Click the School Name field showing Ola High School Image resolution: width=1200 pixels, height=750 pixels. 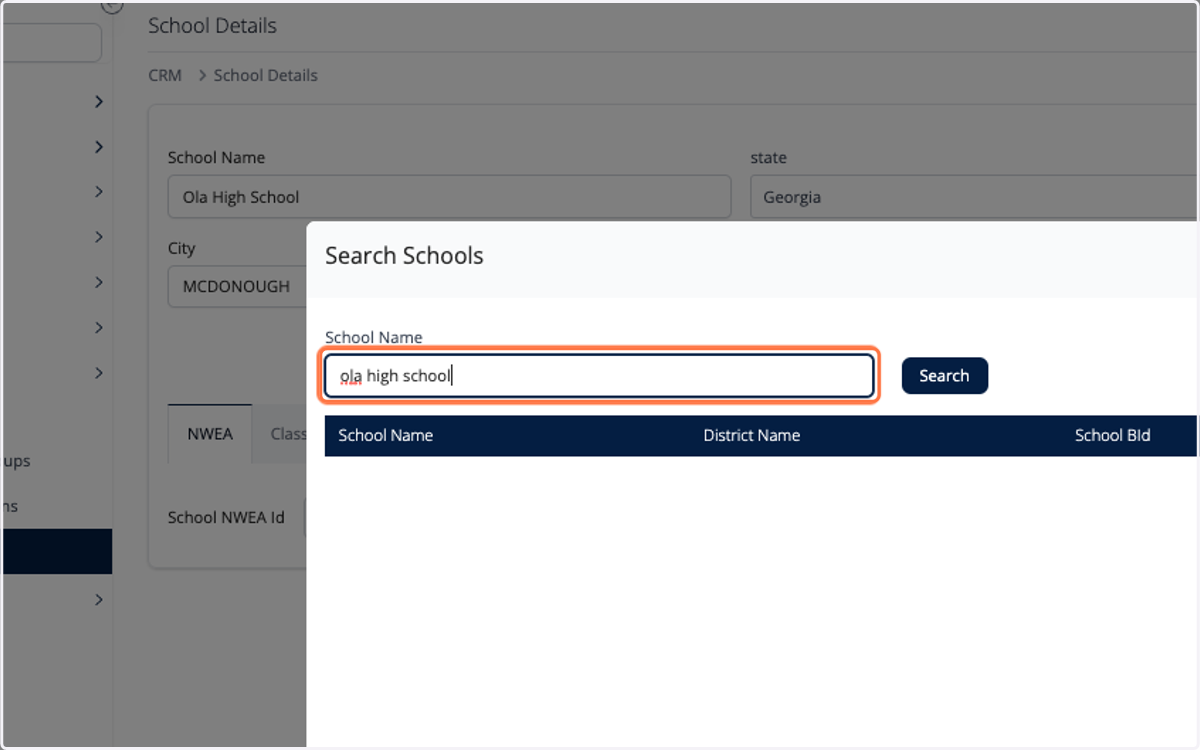(449, 197)
